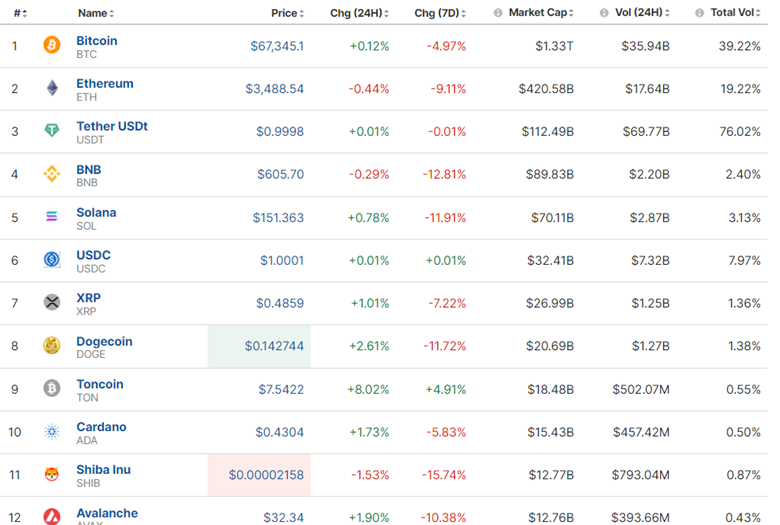This screenshot has width=780, height=525.
Task: Sort table by Name column
Action: tap(96, 13)
